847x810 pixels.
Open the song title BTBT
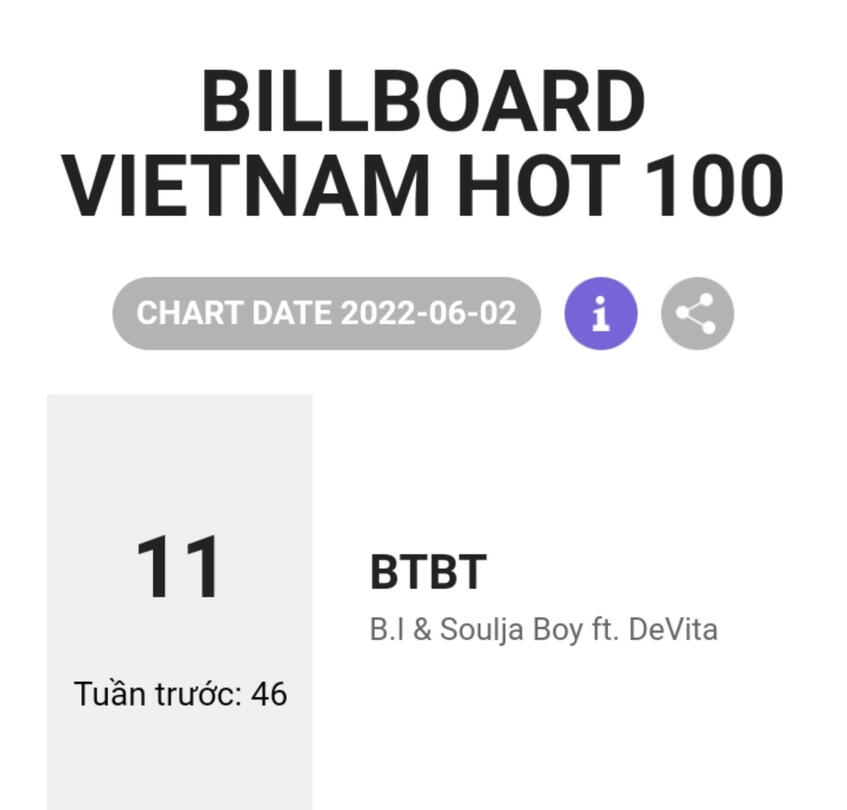pyautogui.click(x=428, y=573)
